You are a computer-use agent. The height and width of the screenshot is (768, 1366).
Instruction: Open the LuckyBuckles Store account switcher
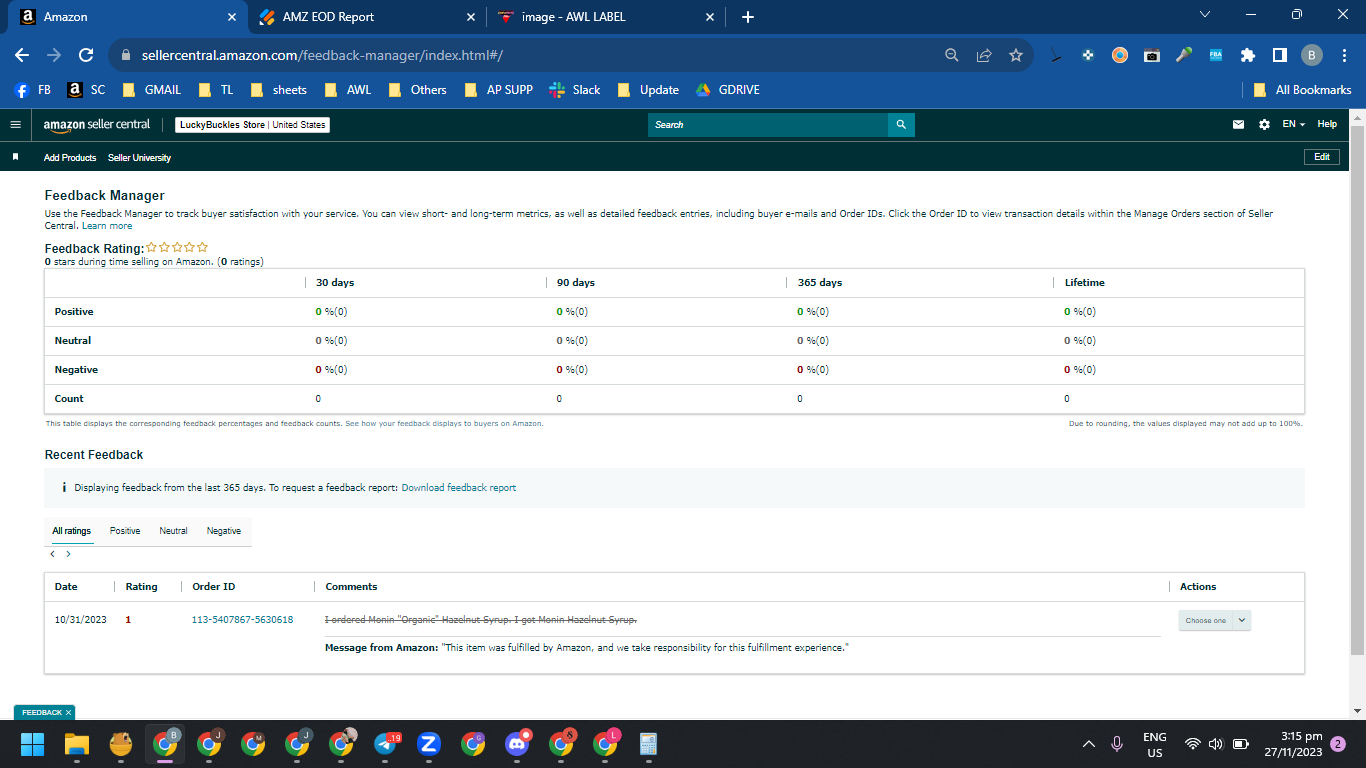tap(252, 125)
